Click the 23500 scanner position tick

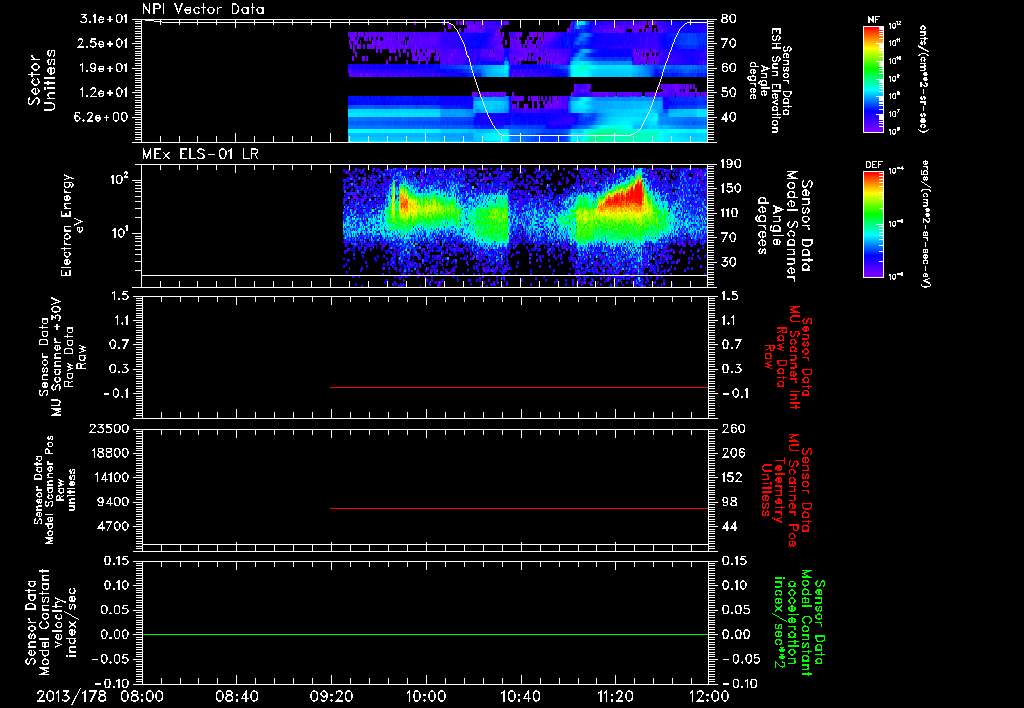click(108, 428)
